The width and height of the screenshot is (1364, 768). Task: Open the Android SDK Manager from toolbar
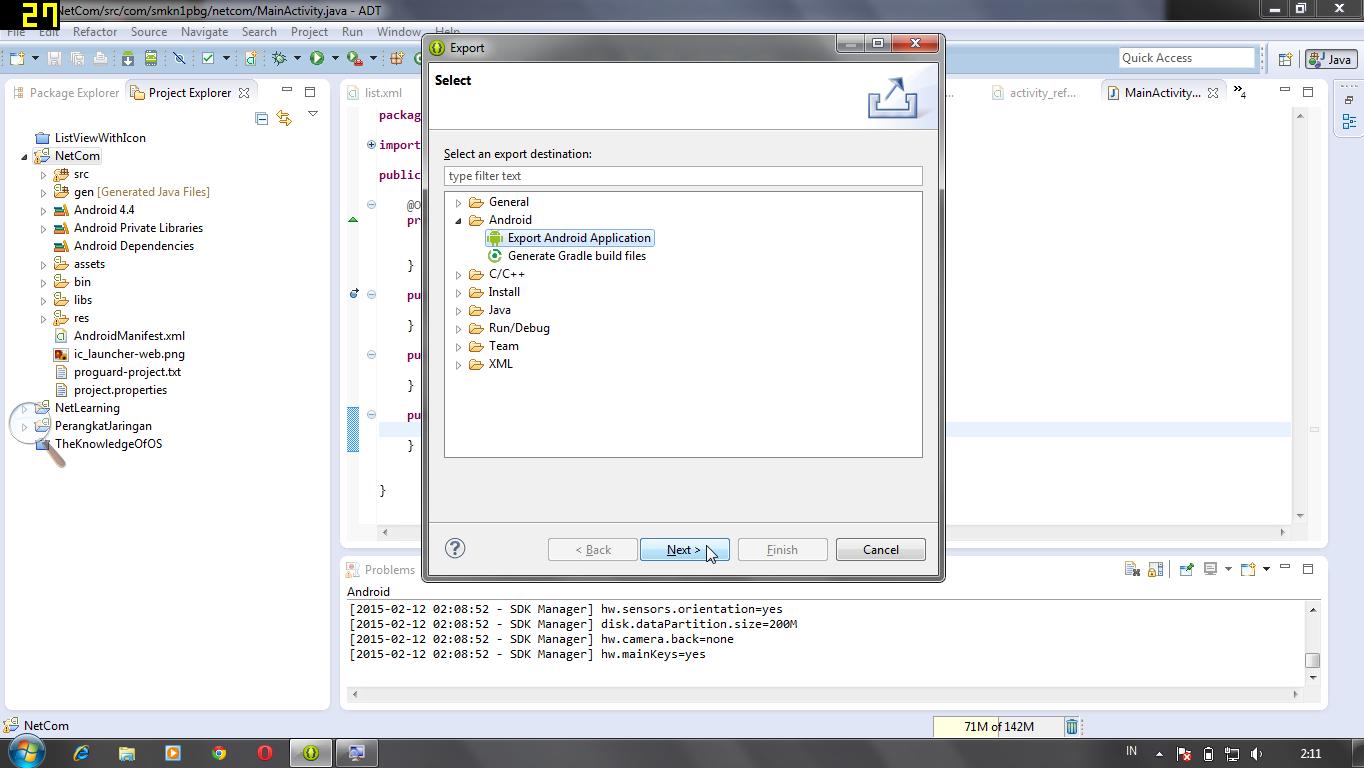[x=128, y=58]
